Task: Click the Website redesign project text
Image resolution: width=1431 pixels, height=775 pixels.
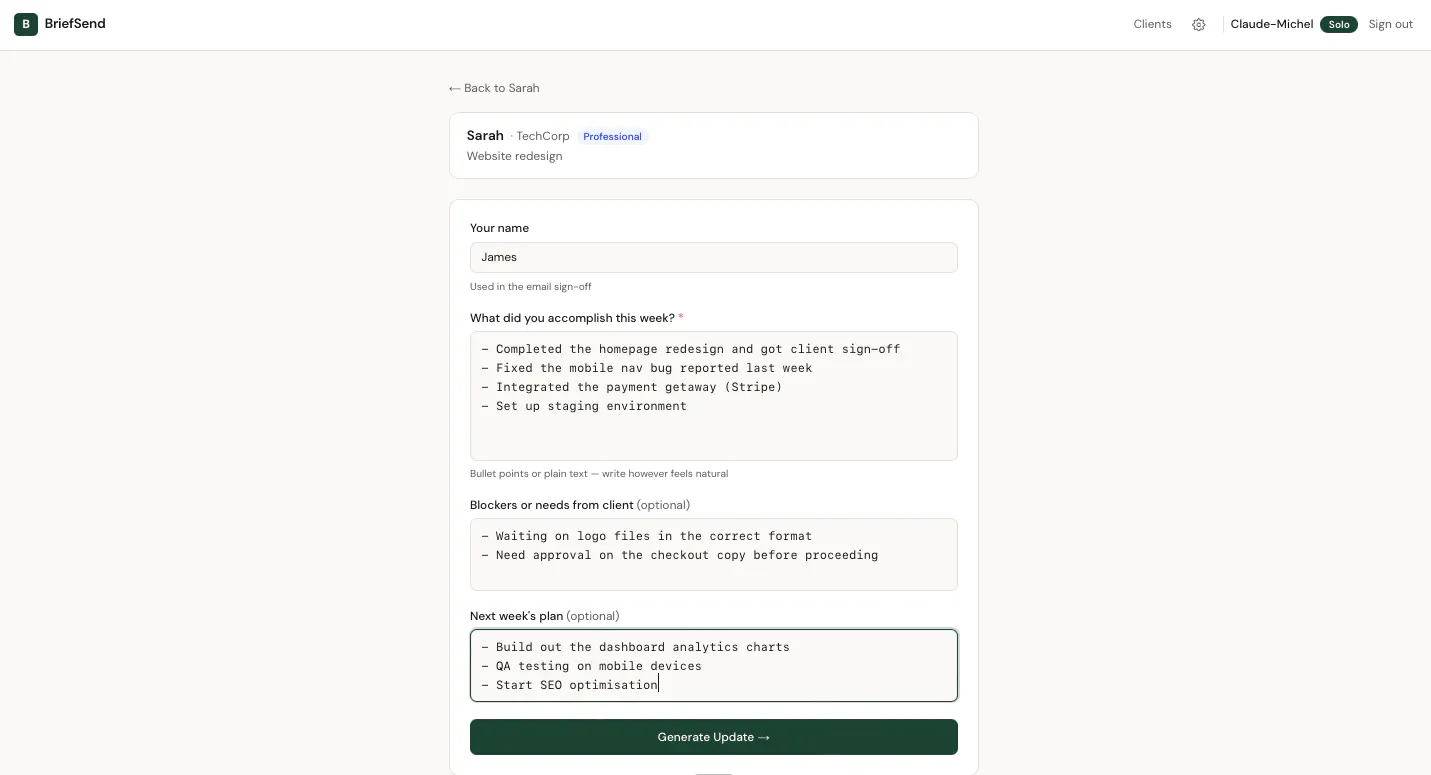Action: [514, 156]
